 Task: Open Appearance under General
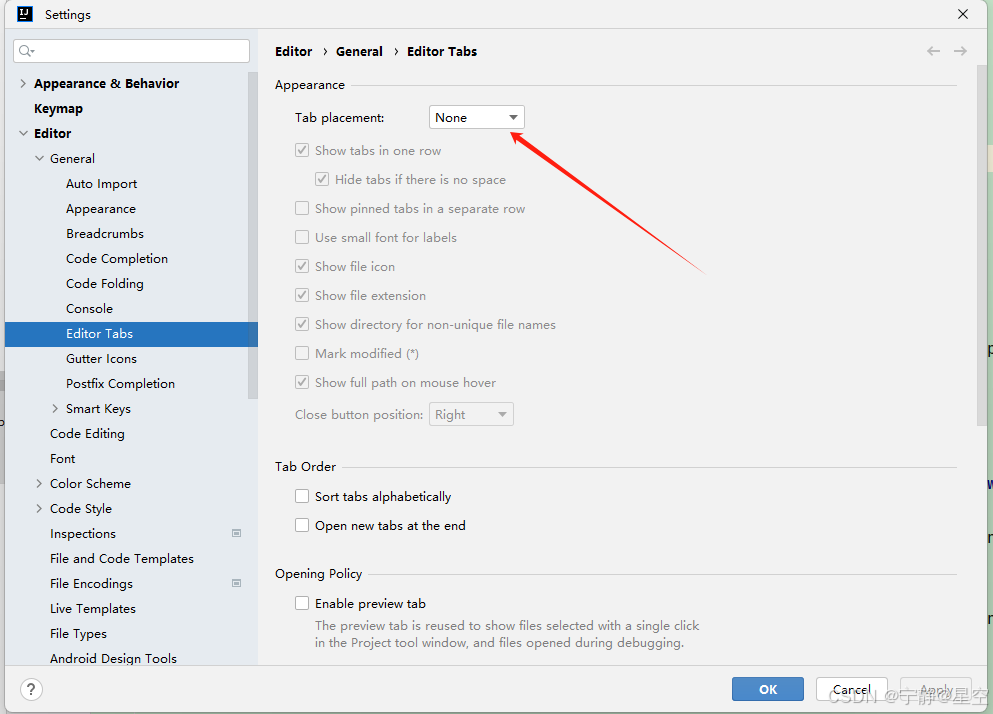point(101,208)
